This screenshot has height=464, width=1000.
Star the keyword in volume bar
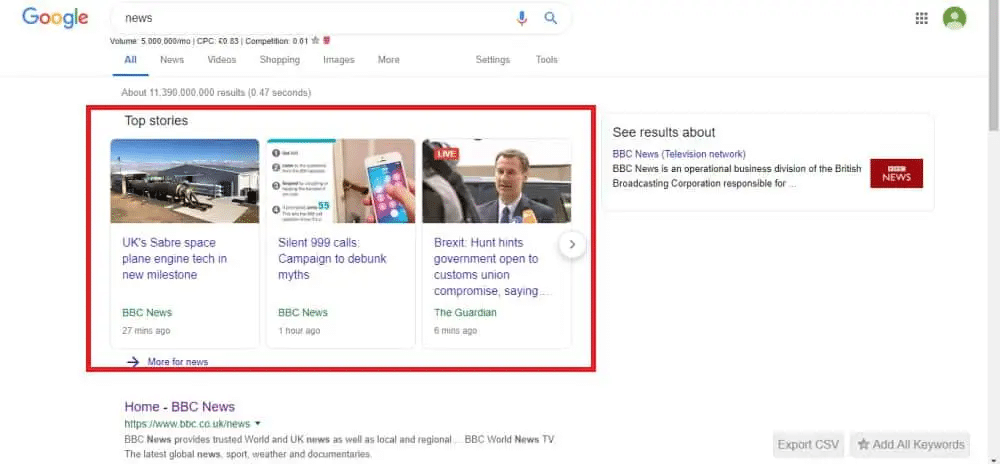coord(315,40)
